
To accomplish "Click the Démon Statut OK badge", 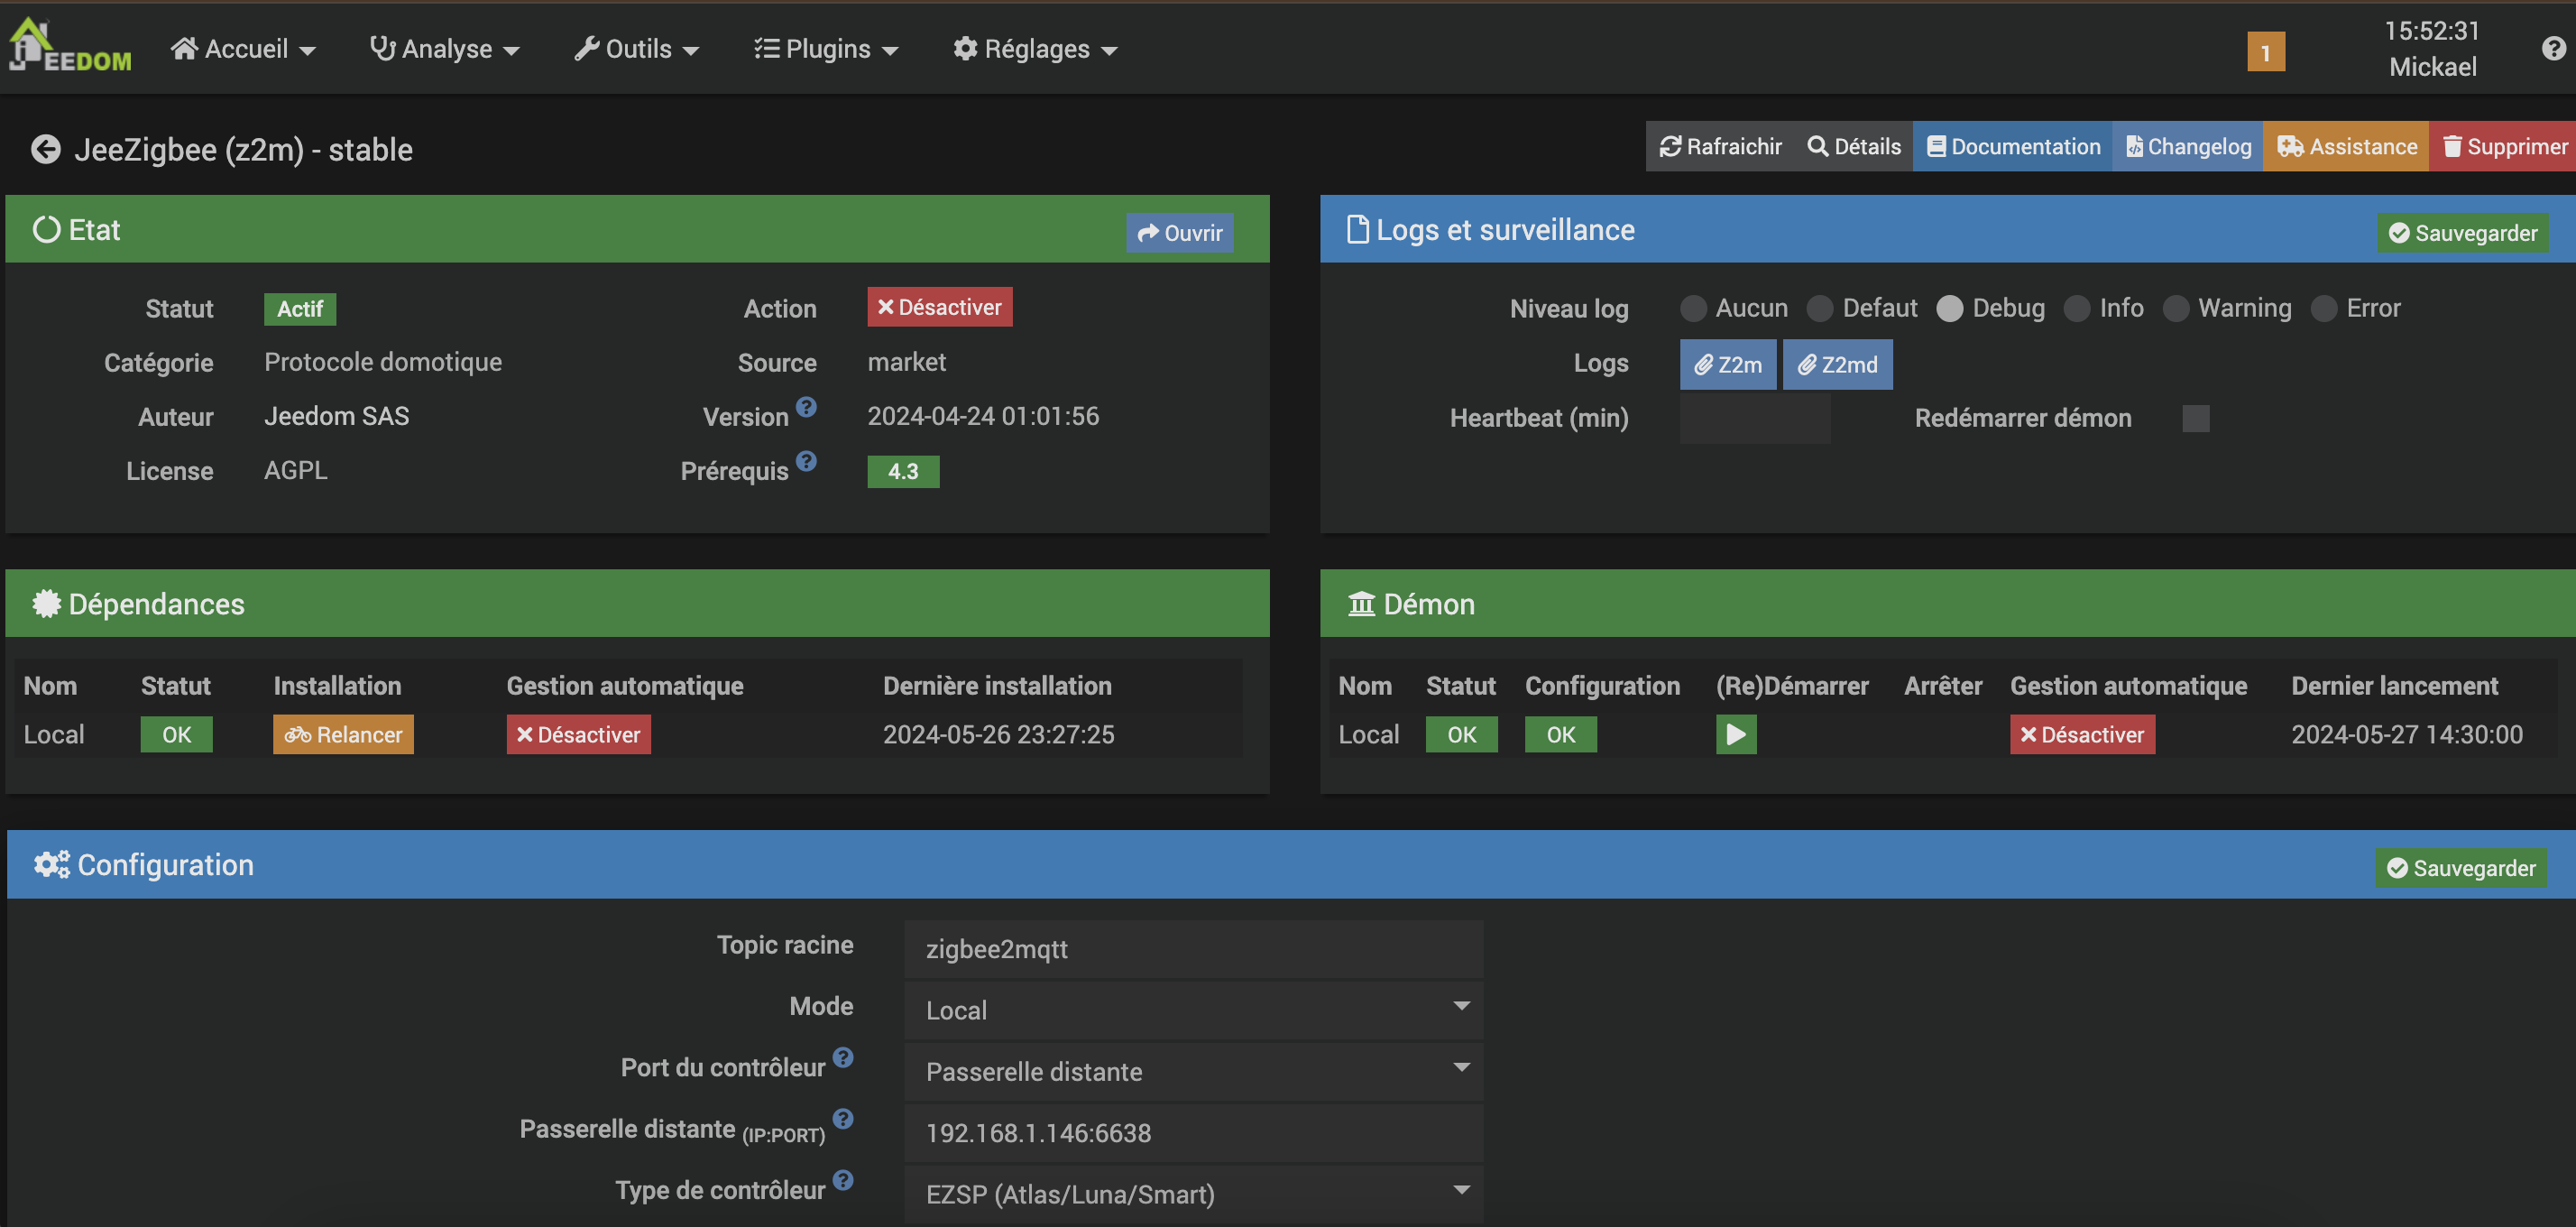I will coord(1461,735).
